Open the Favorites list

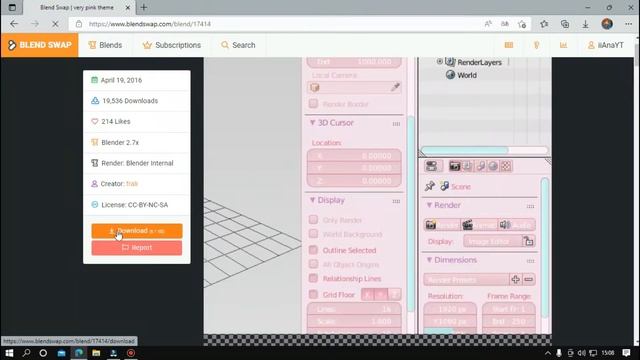[x=544, y=24]
